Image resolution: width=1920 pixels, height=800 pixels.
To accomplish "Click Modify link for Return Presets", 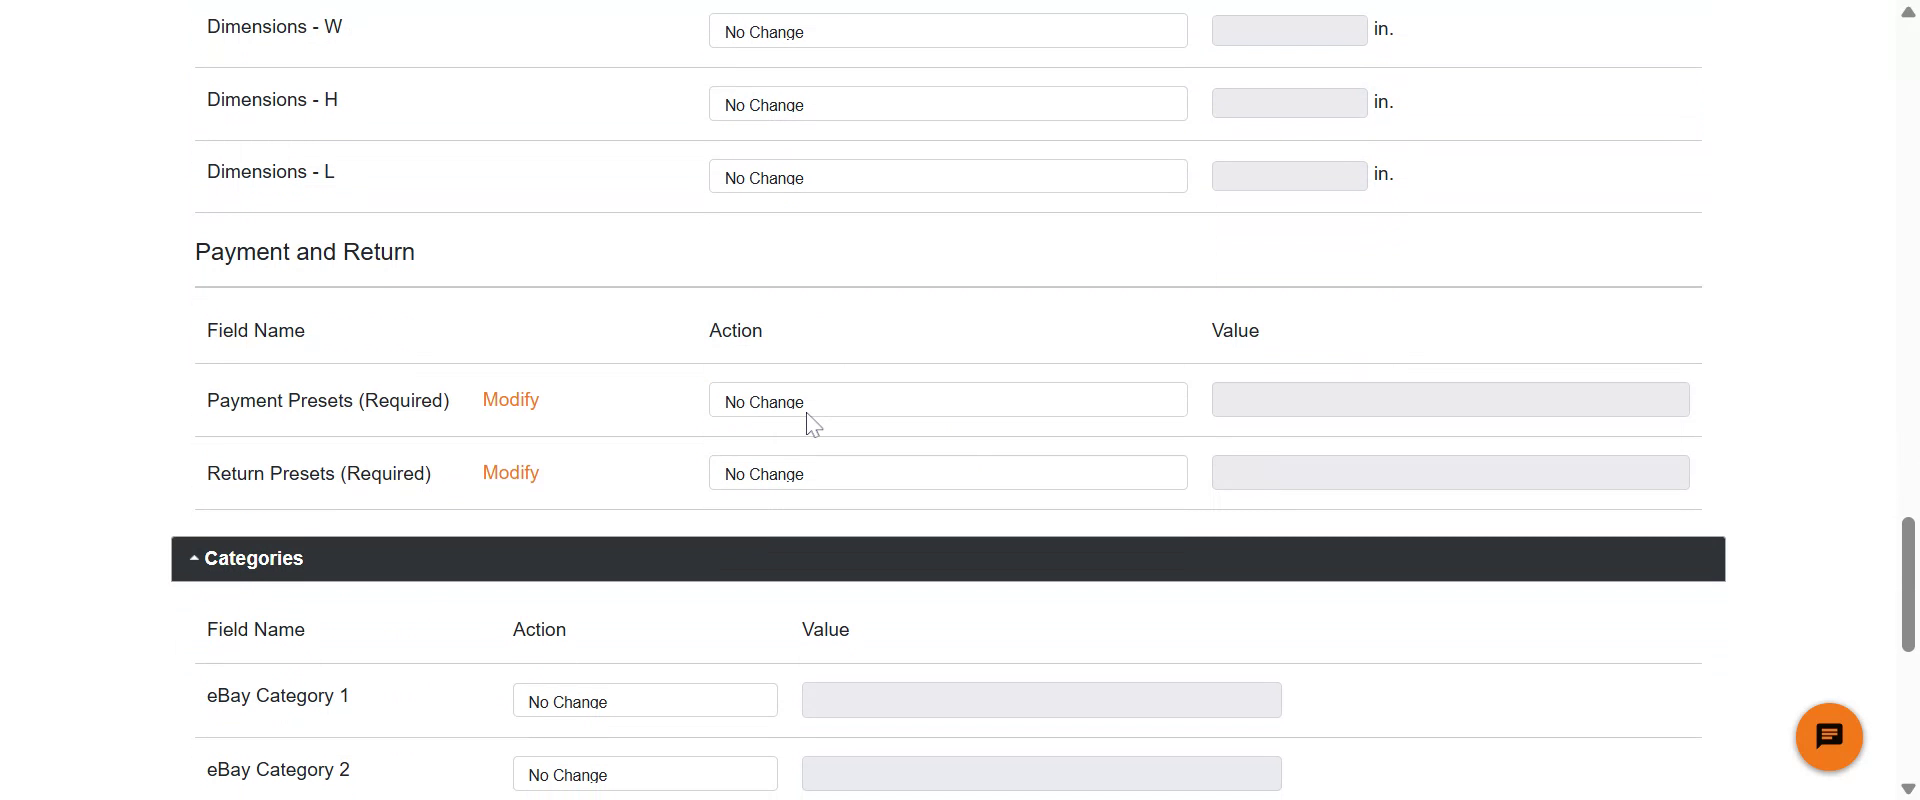I will coord(510,473).
